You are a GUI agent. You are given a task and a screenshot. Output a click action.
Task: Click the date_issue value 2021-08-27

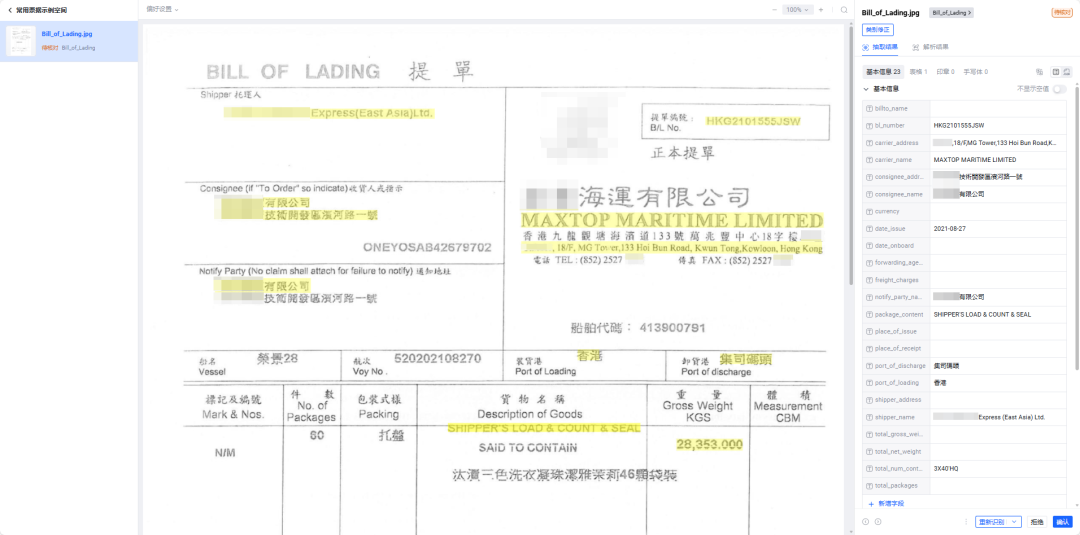pyautogui.click(x=950, y=229)
